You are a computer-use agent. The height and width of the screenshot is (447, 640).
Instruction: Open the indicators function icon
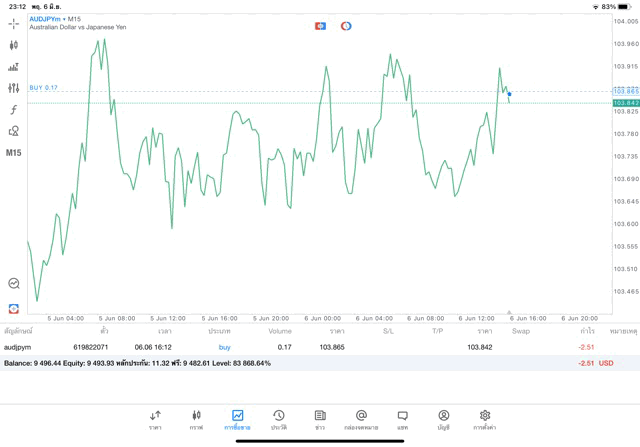coord(14,110)
